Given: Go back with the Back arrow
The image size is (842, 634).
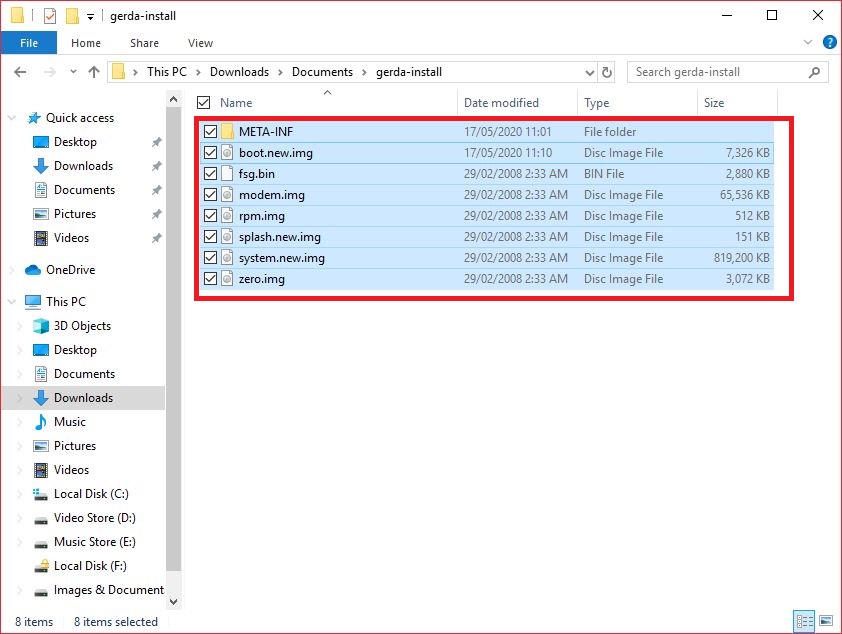Looking at the screenshot, I should tap(20, 72).
